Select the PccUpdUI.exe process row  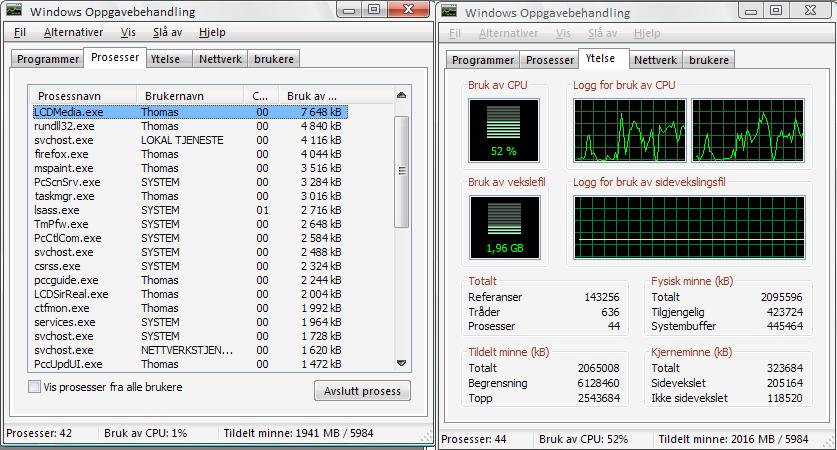[x=189, y=364]
